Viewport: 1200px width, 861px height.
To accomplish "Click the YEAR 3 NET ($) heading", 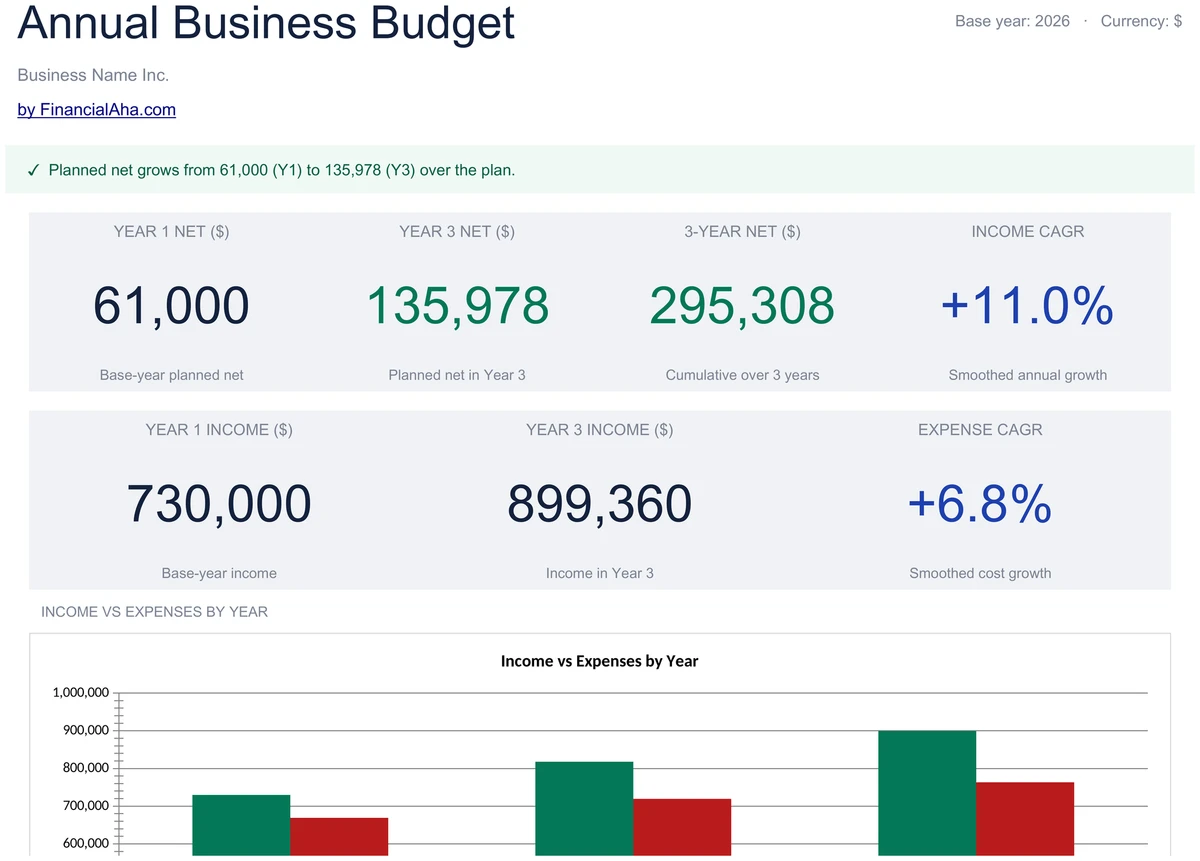I will (x=457, y=231).
